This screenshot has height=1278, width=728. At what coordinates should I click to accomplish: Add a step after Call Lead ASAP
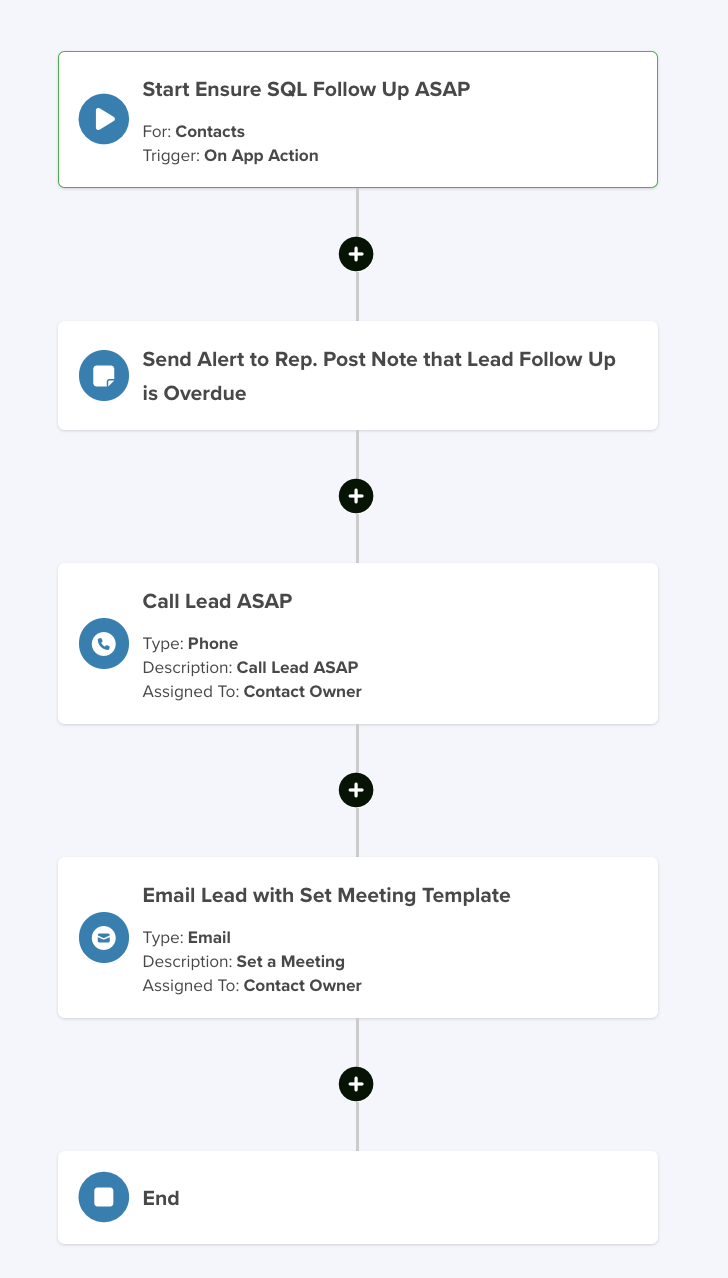[x=356, y=790]
